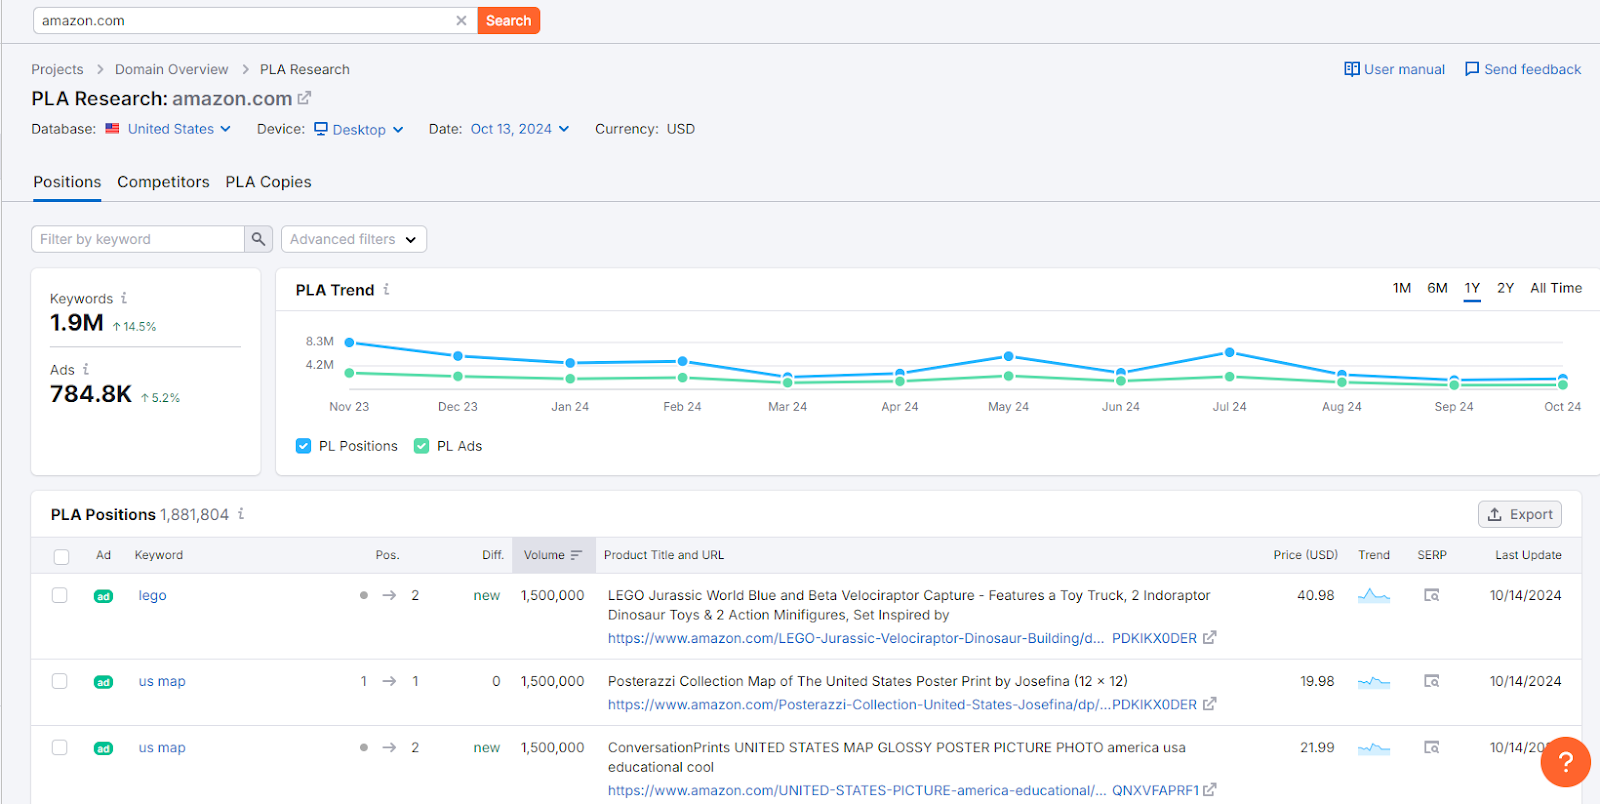
Task: Sort by Diff. column header
Action: click(x=493, y=555)
